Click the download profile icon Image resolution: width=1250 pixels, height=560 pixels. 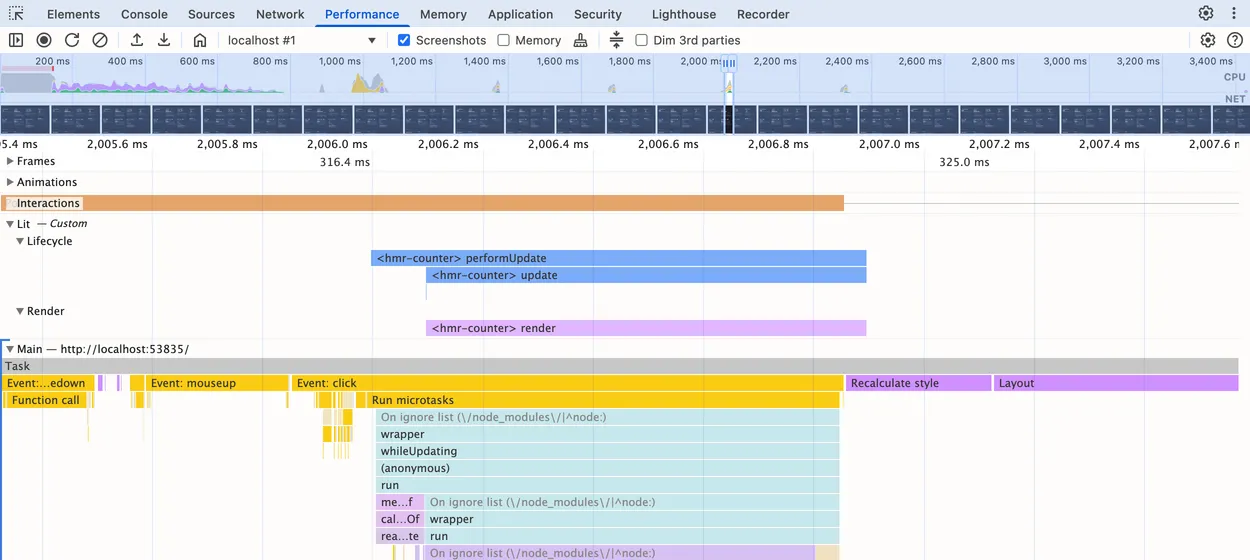(164, 40)
